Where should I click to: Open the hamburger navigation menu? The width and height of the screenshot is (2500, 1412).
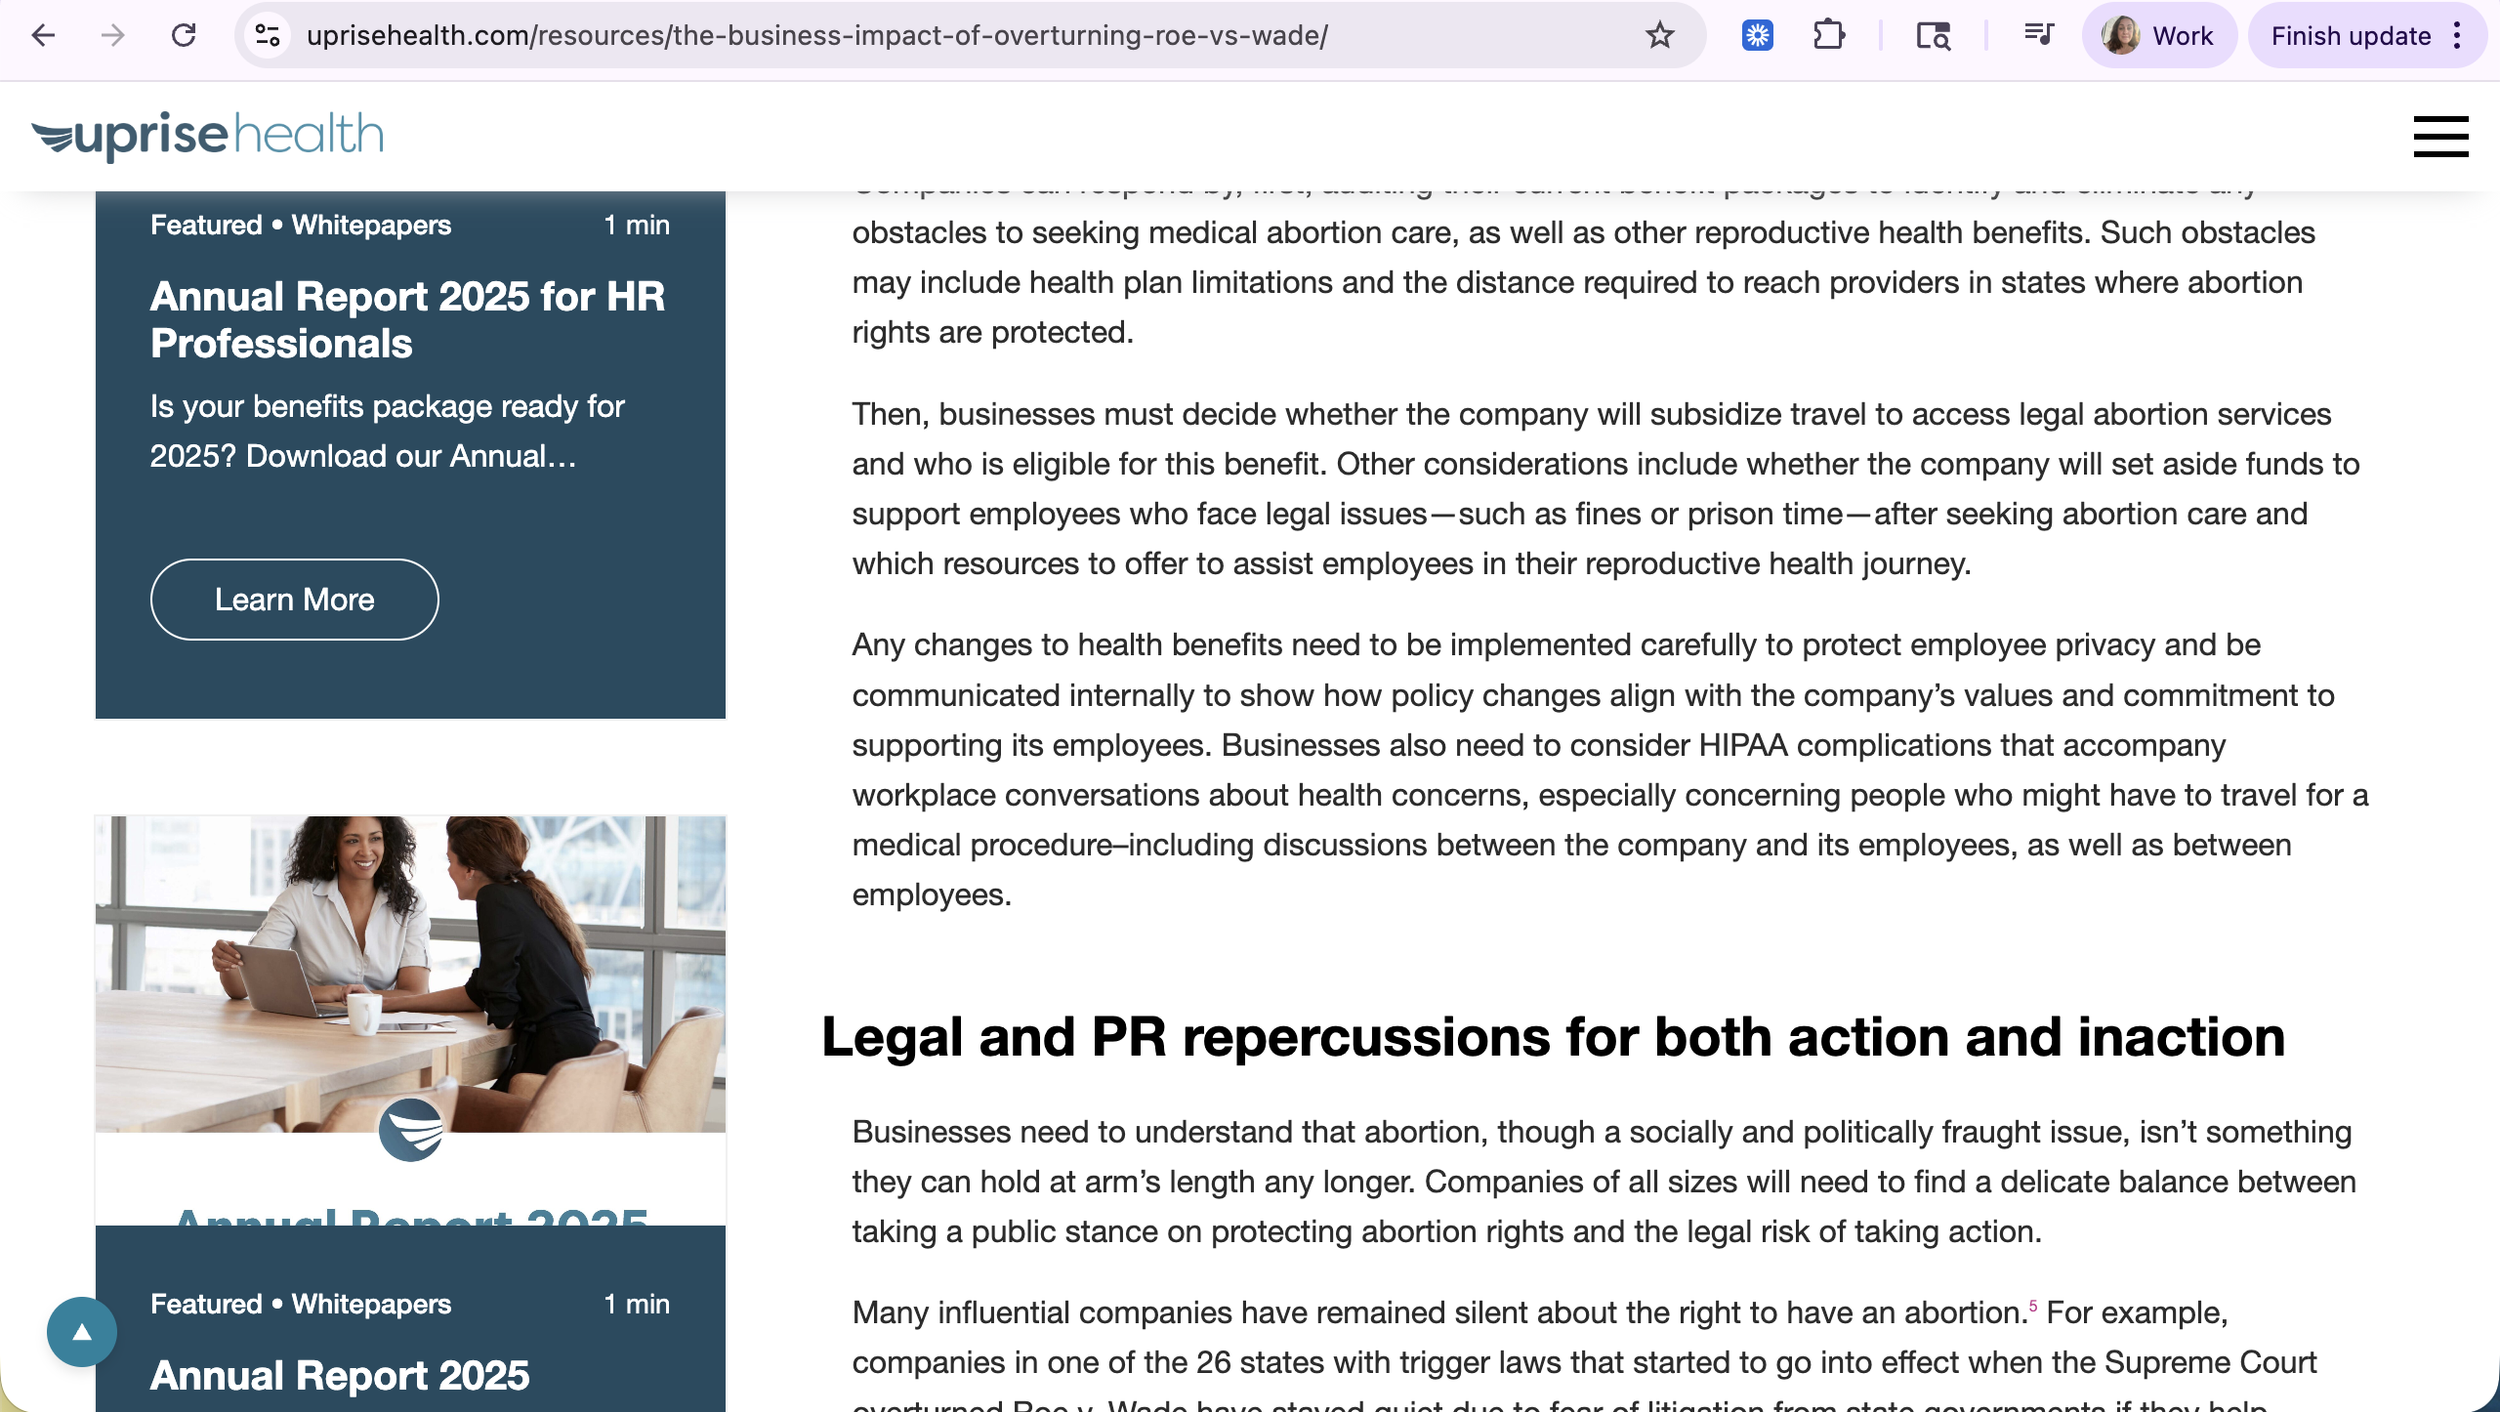pyautogui.click(x=2440, y=136)
